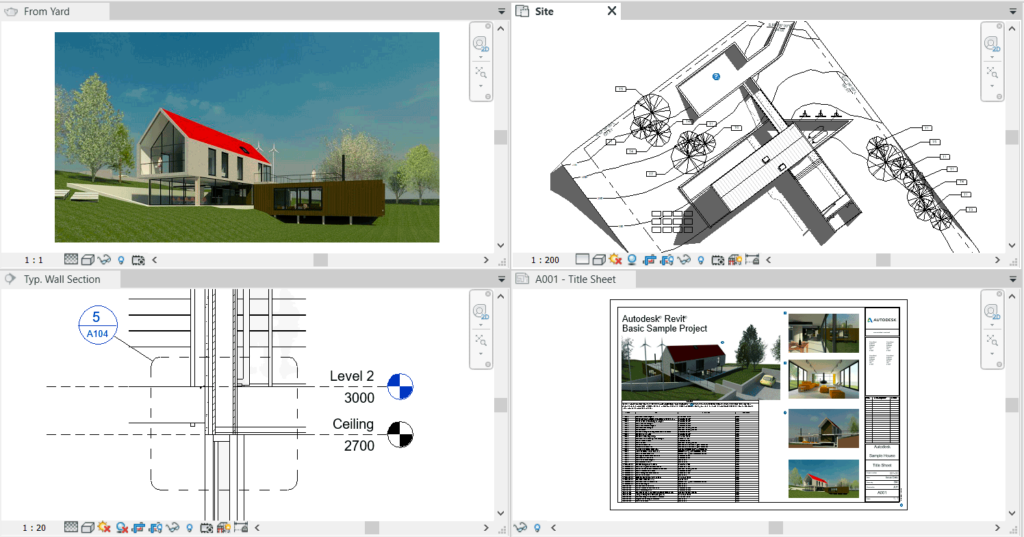
Task: Click the 5 / A104 detail callout bubble
Action: click(98, 325)
